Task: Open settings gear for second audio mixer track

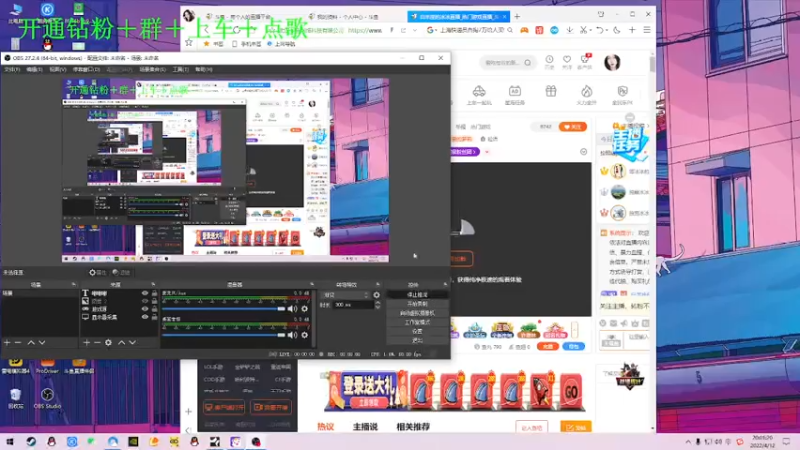Action: point(305,335)
